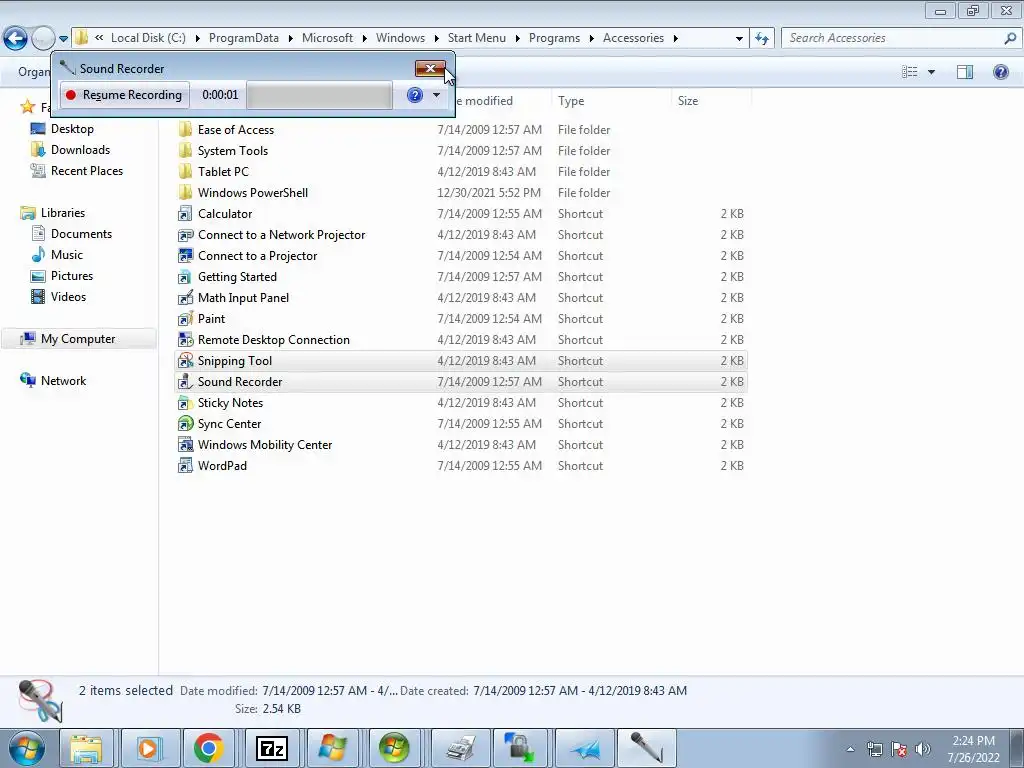Close the Sound Recorder window
1024x768 pixels.
click(430, 69)
